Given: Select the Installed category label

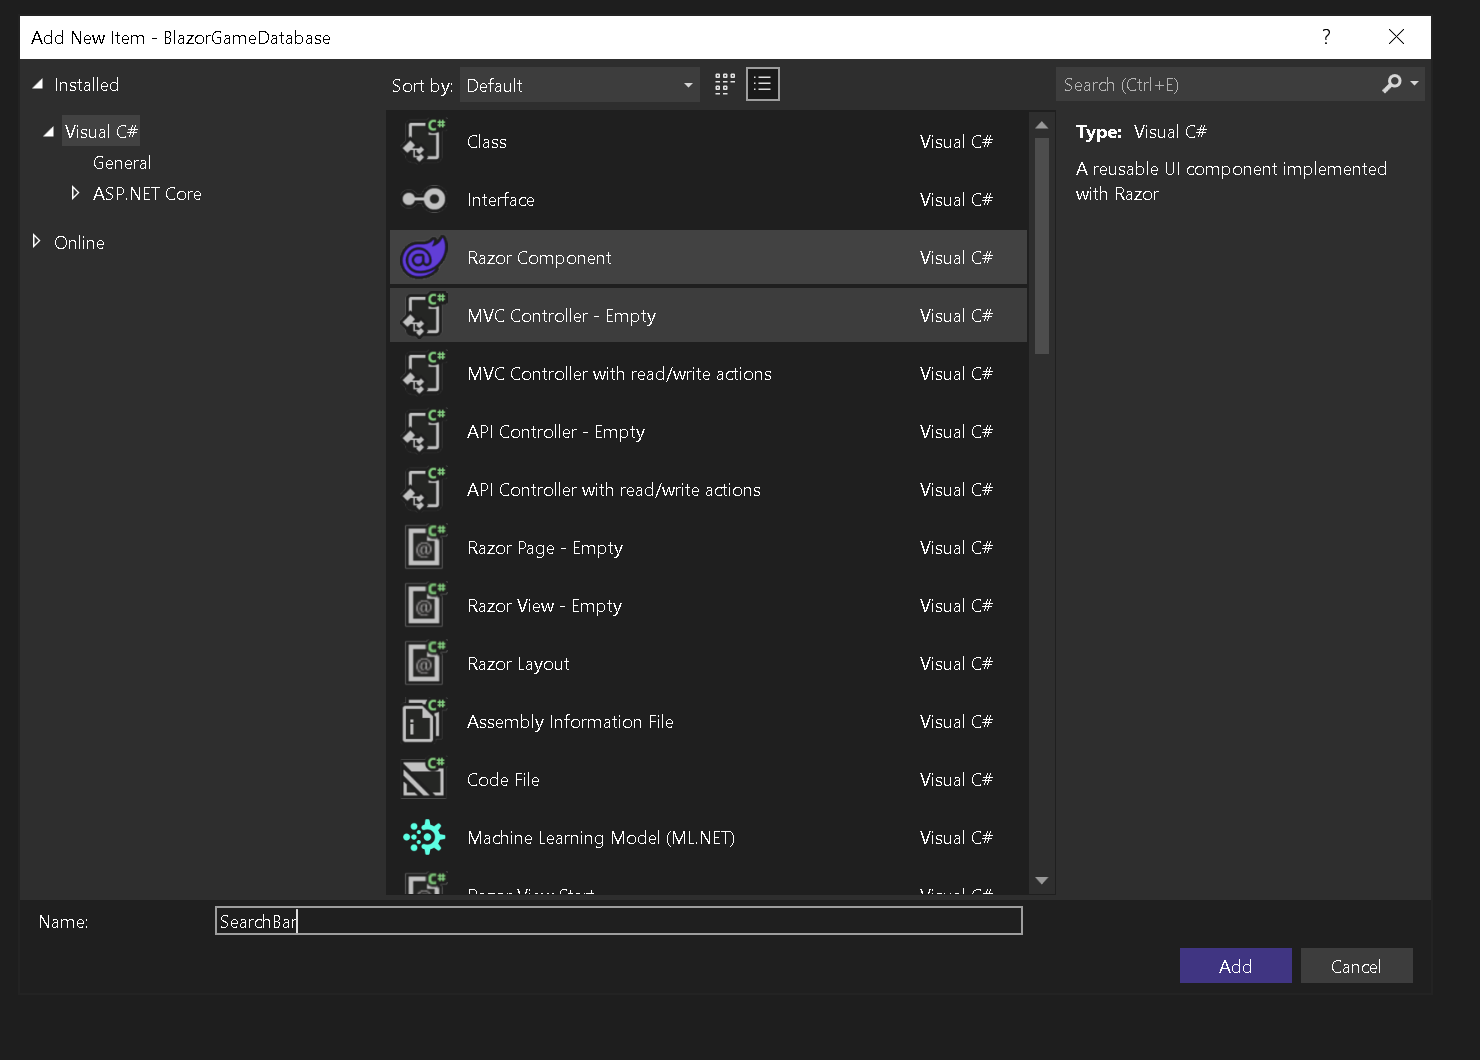Looking at the screenshot, I should (x=86, y=85).
